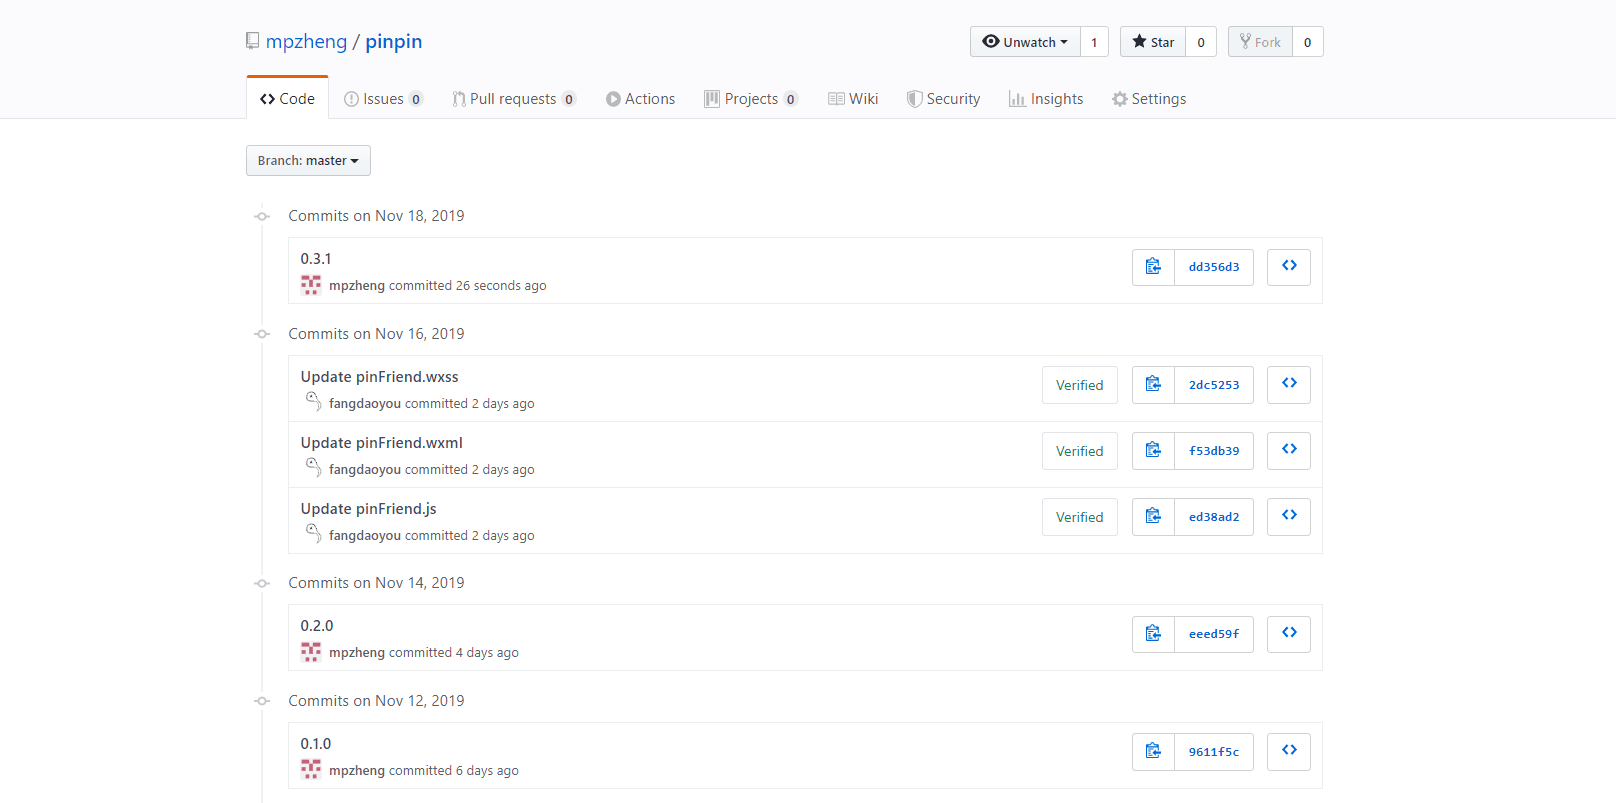Viewport: 1616px width, 803px height.
Task: Click fangdaoyou avatar on pinFriend.wxml commit
Action: point(313,468)
